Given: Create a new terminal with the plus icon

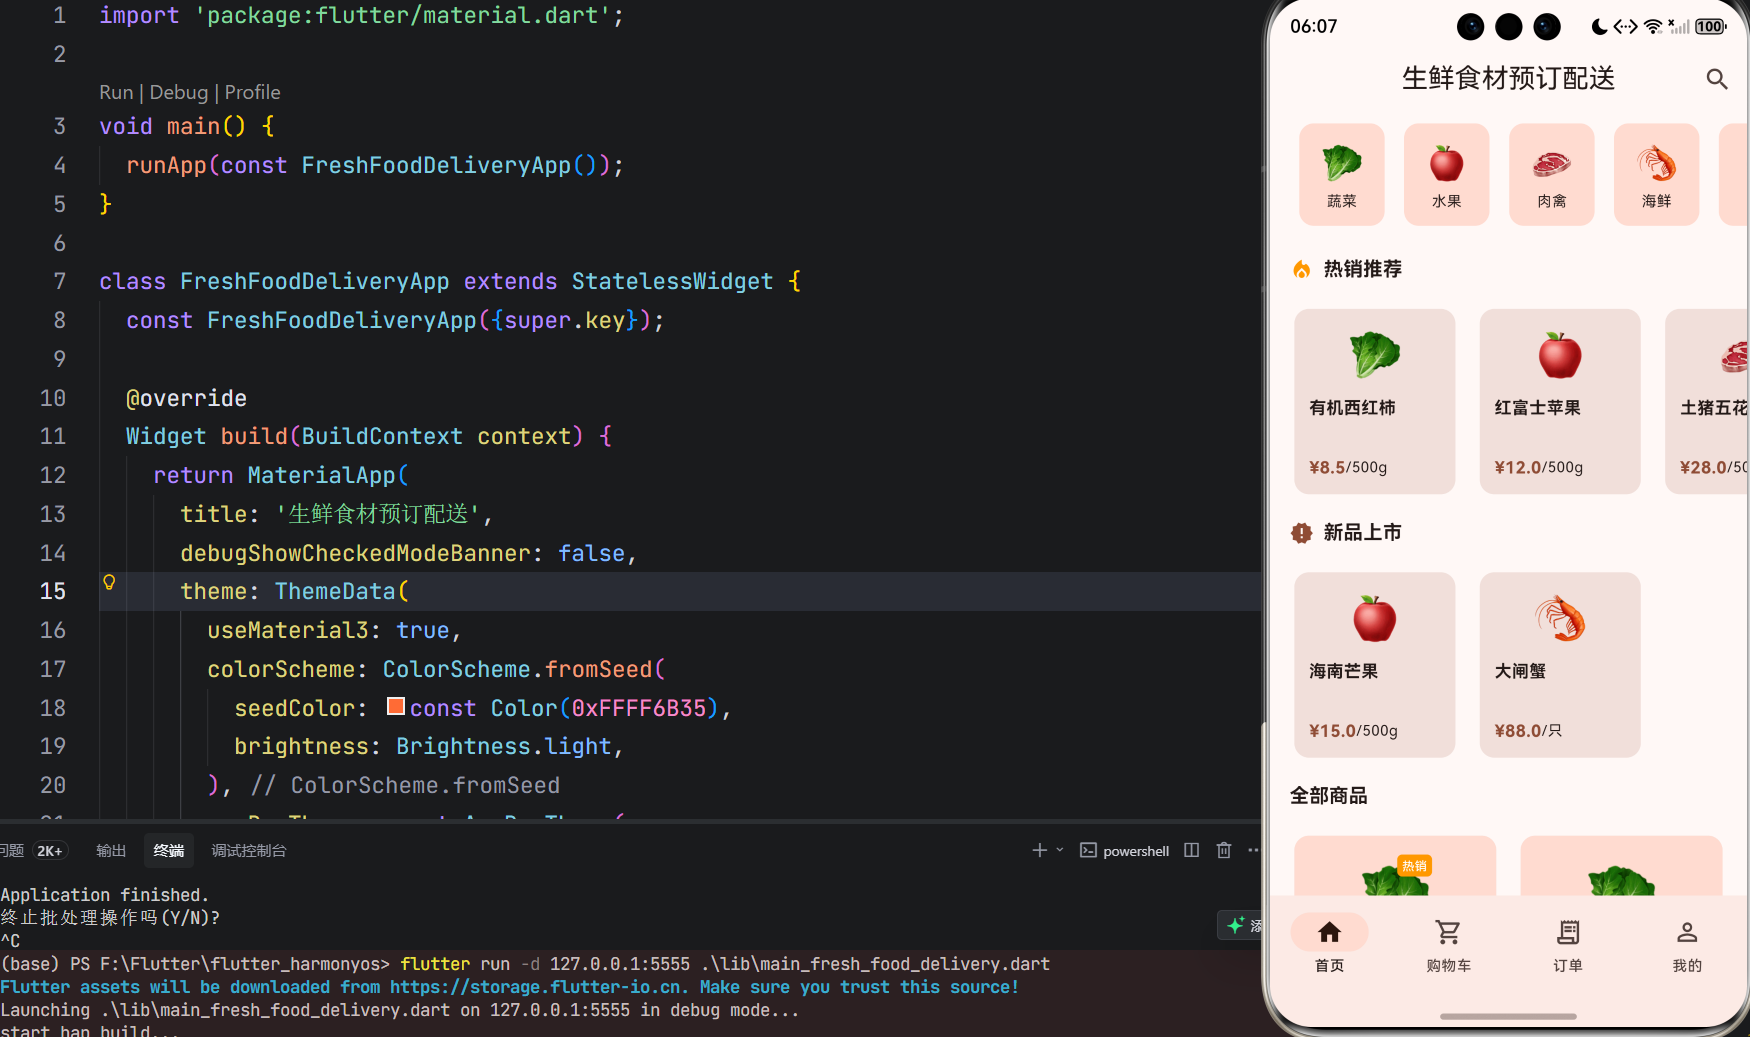Looking at the screenshot, I should coord(1039,850).
